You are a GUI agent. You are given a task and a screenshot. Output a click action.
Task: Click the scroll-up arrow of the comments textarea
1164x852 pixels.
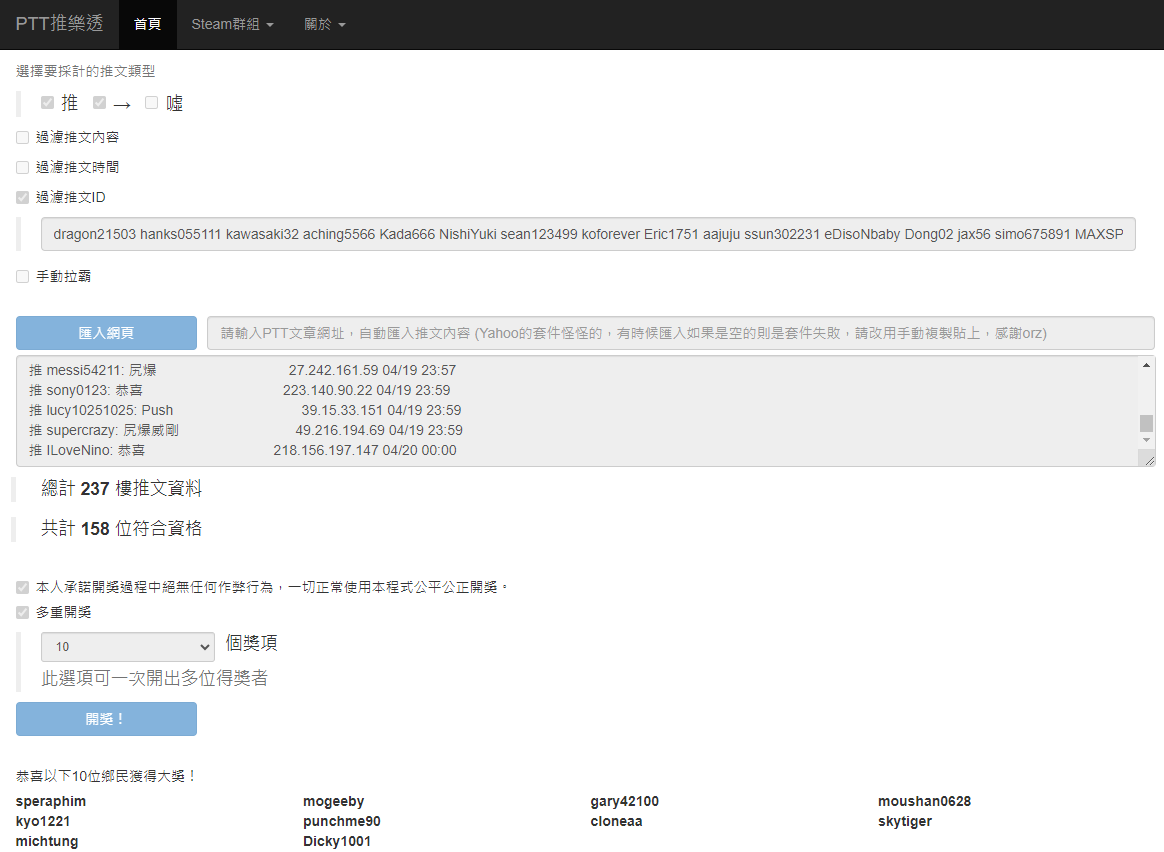tap(1146, 365)
